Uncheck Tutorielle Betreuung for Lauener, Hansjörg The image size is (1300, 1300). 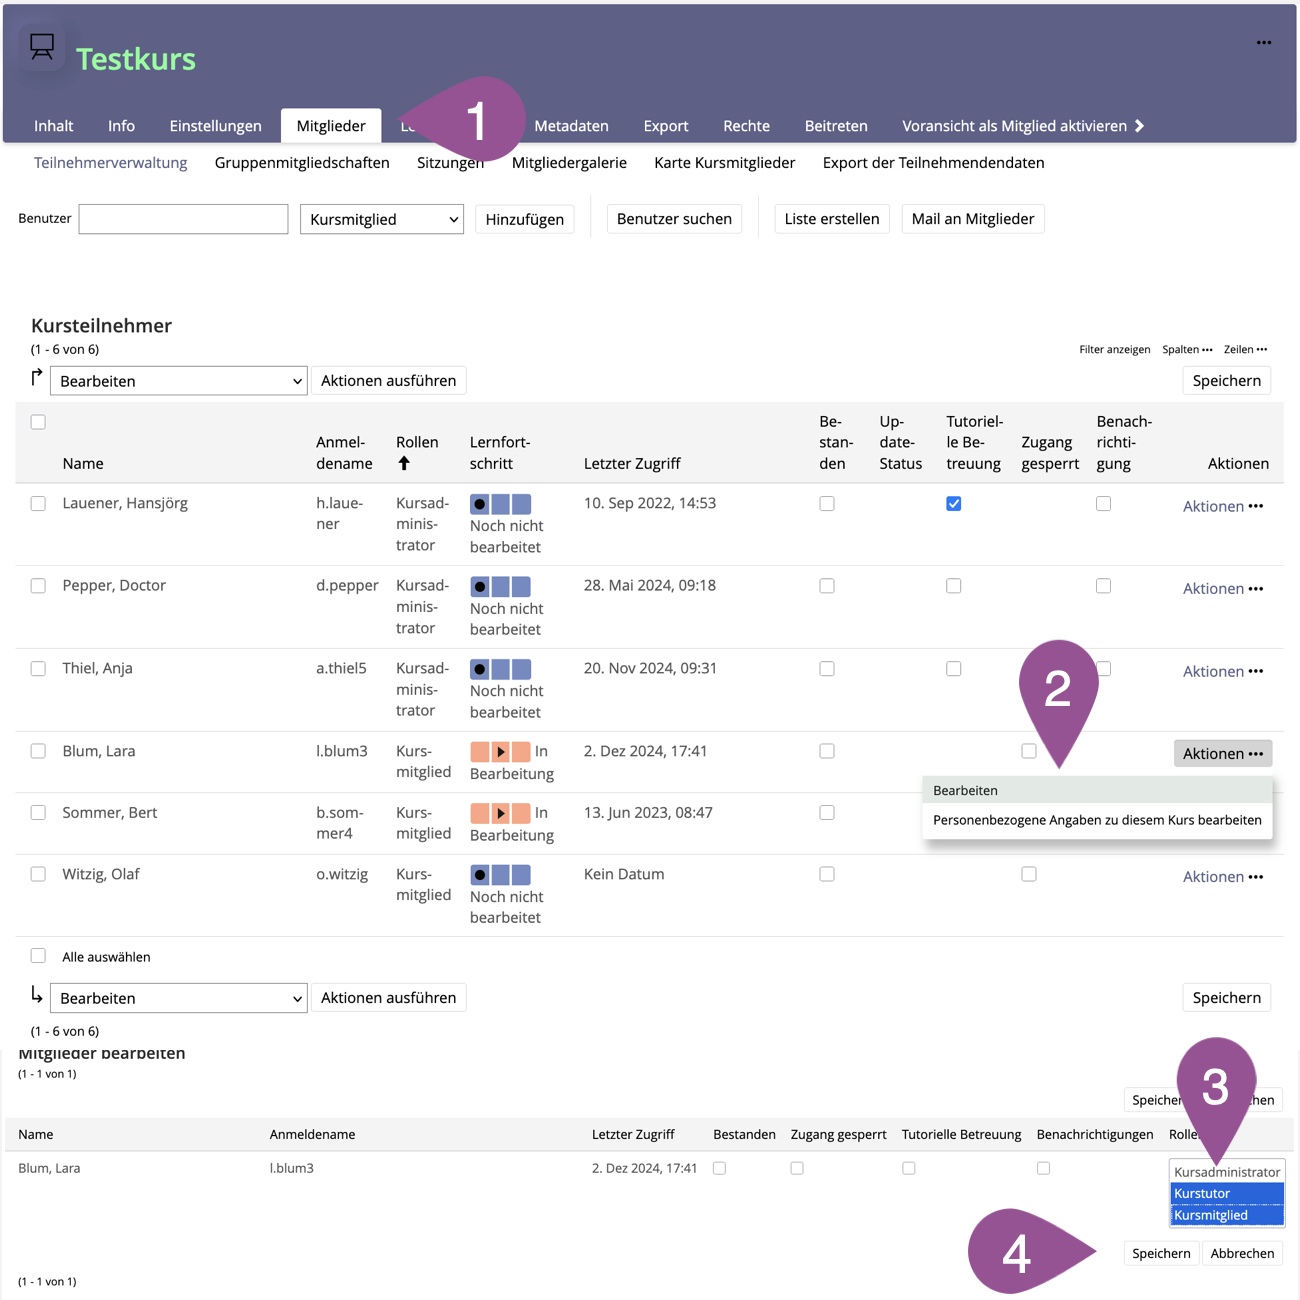click(954, 504)
